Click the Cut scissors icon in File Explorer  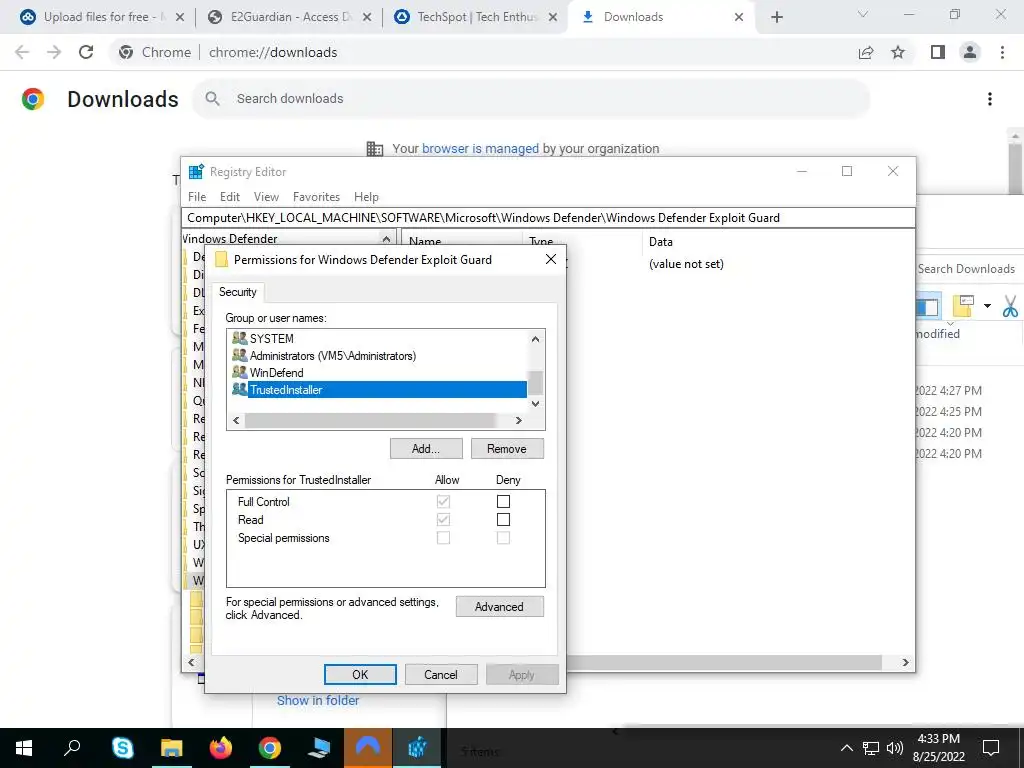pyautogui.click(x=1010, y=306)
